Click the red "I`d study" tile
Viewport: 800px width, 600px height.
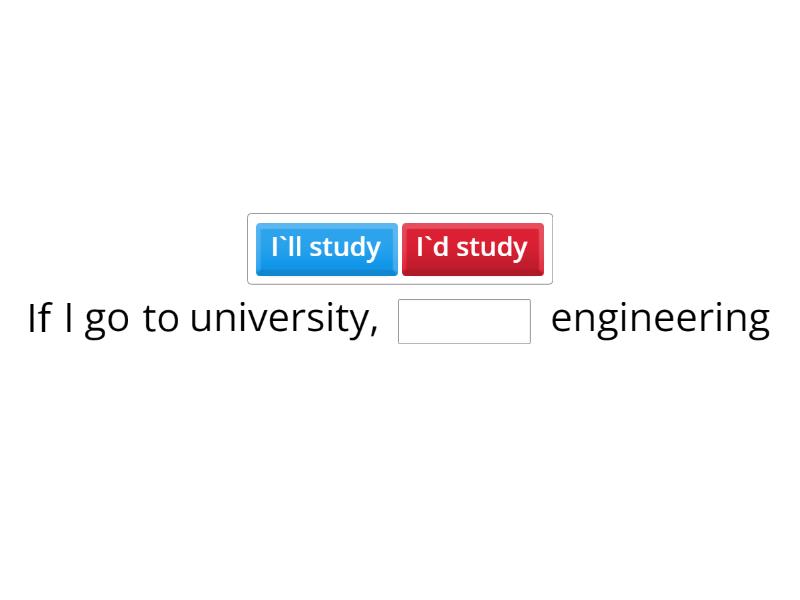tap(472, 248)
